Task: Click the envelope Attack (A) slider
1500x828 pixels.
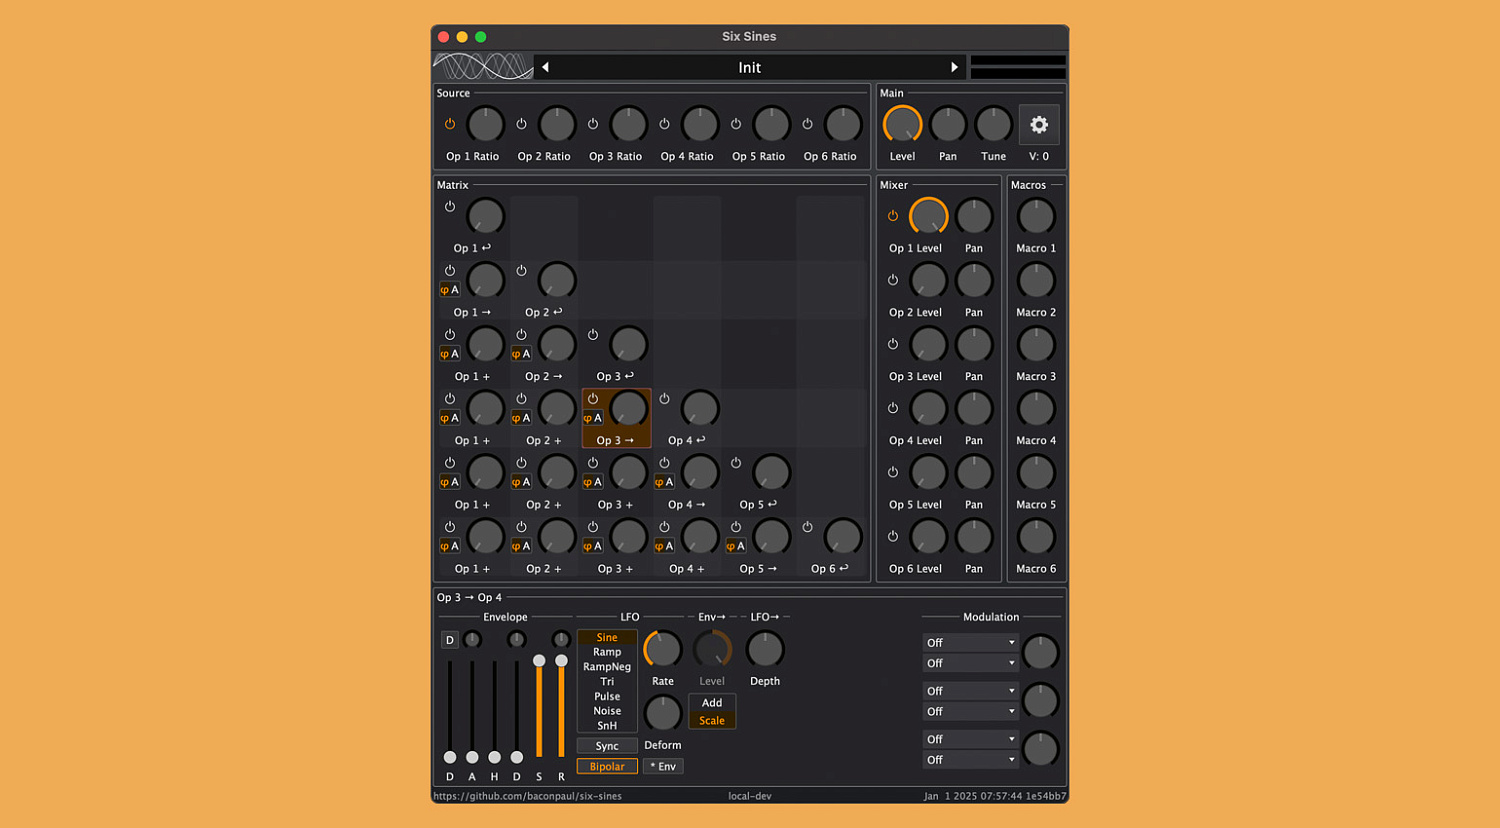Action: click(472, 708)
